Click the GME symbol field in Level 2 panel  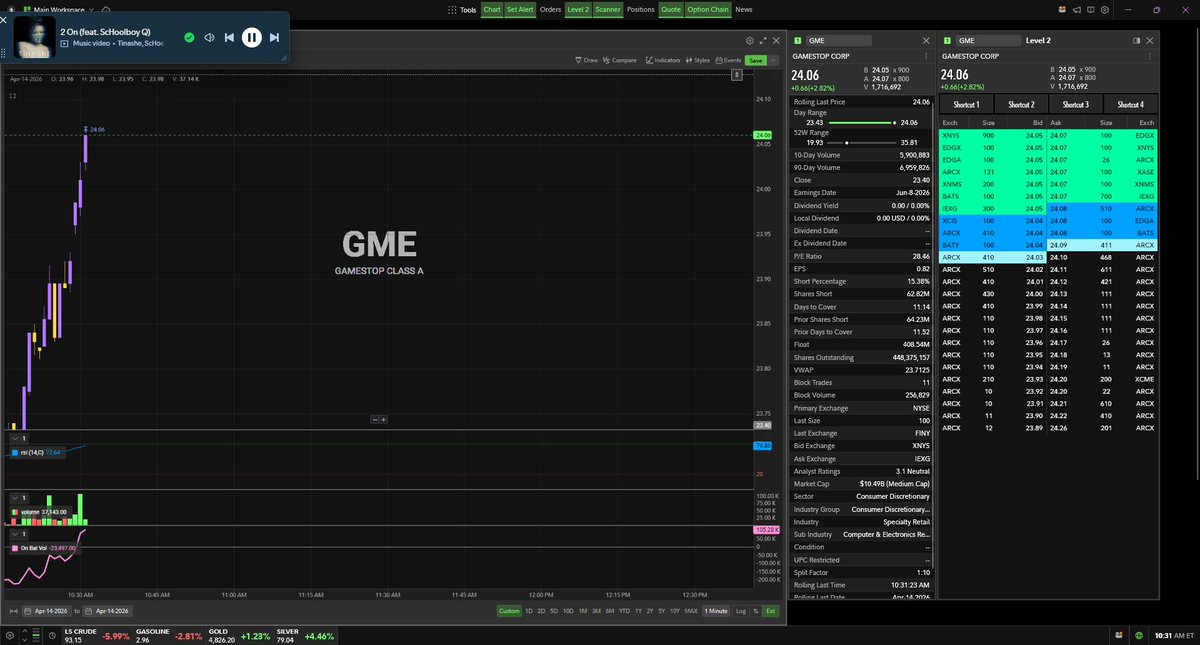pos(986,41)
